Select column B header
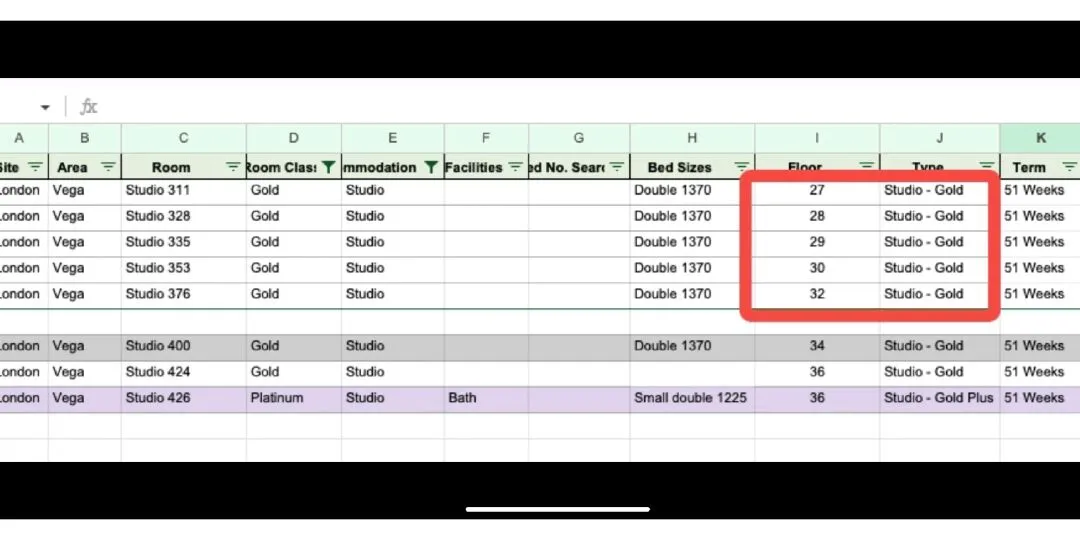 click(x=85, y=138)
